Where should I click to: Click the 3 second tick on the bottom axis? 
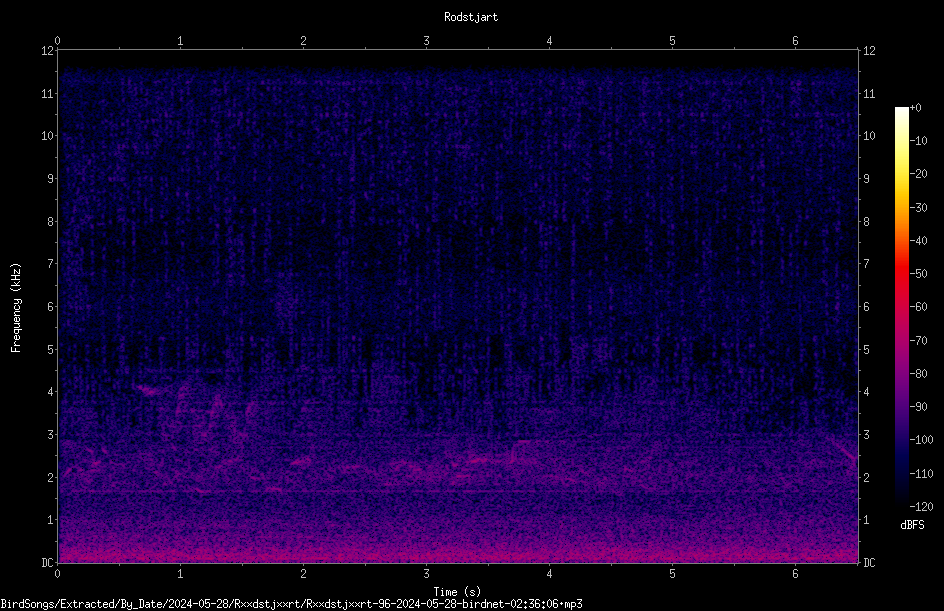point(426,574)
